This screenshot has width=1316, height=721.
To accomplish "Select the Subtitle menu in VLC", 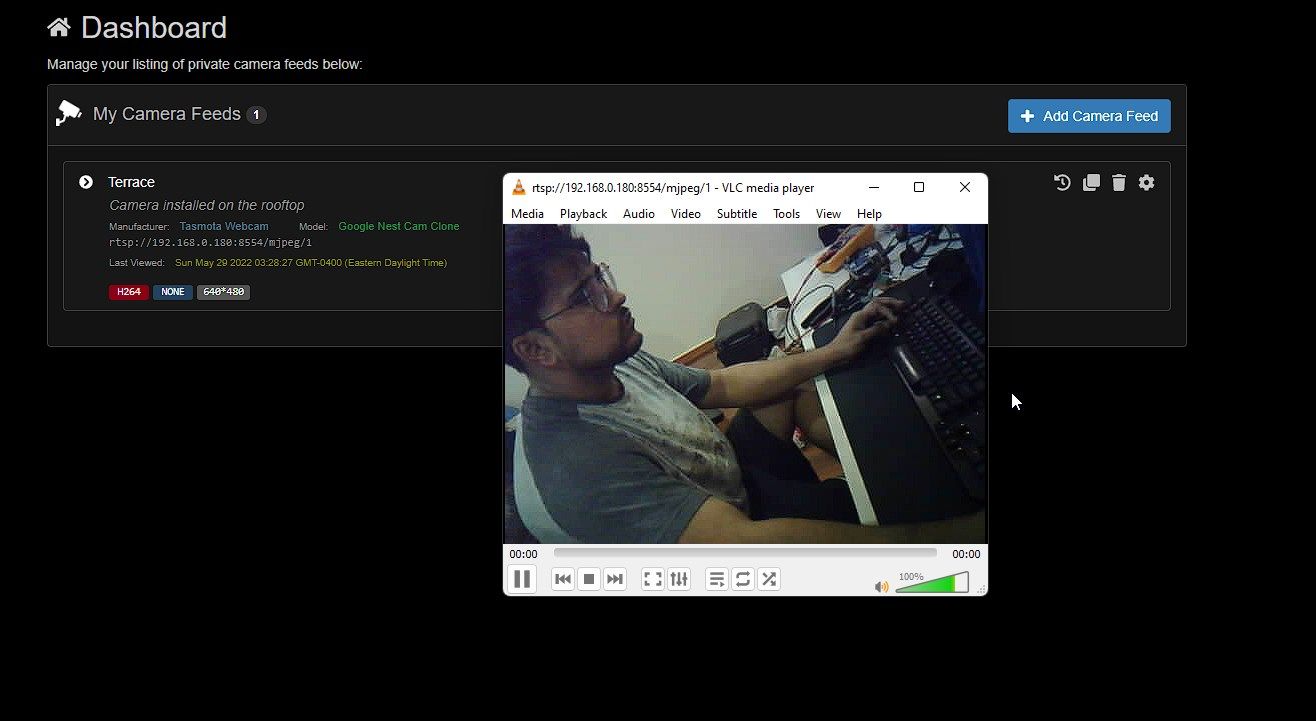I will pos(736,214).
